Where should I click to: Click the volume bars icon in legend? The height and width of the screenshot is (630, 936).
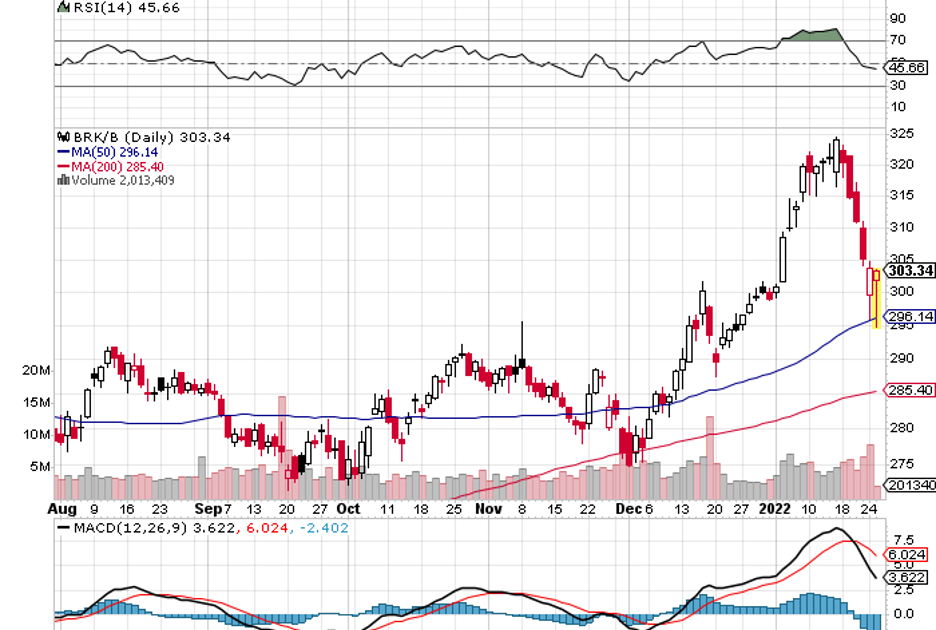point(64,180)
